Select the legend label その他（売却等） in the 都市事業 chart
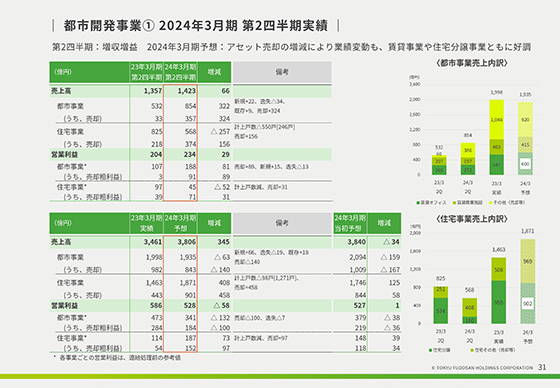 pos(509,203)
